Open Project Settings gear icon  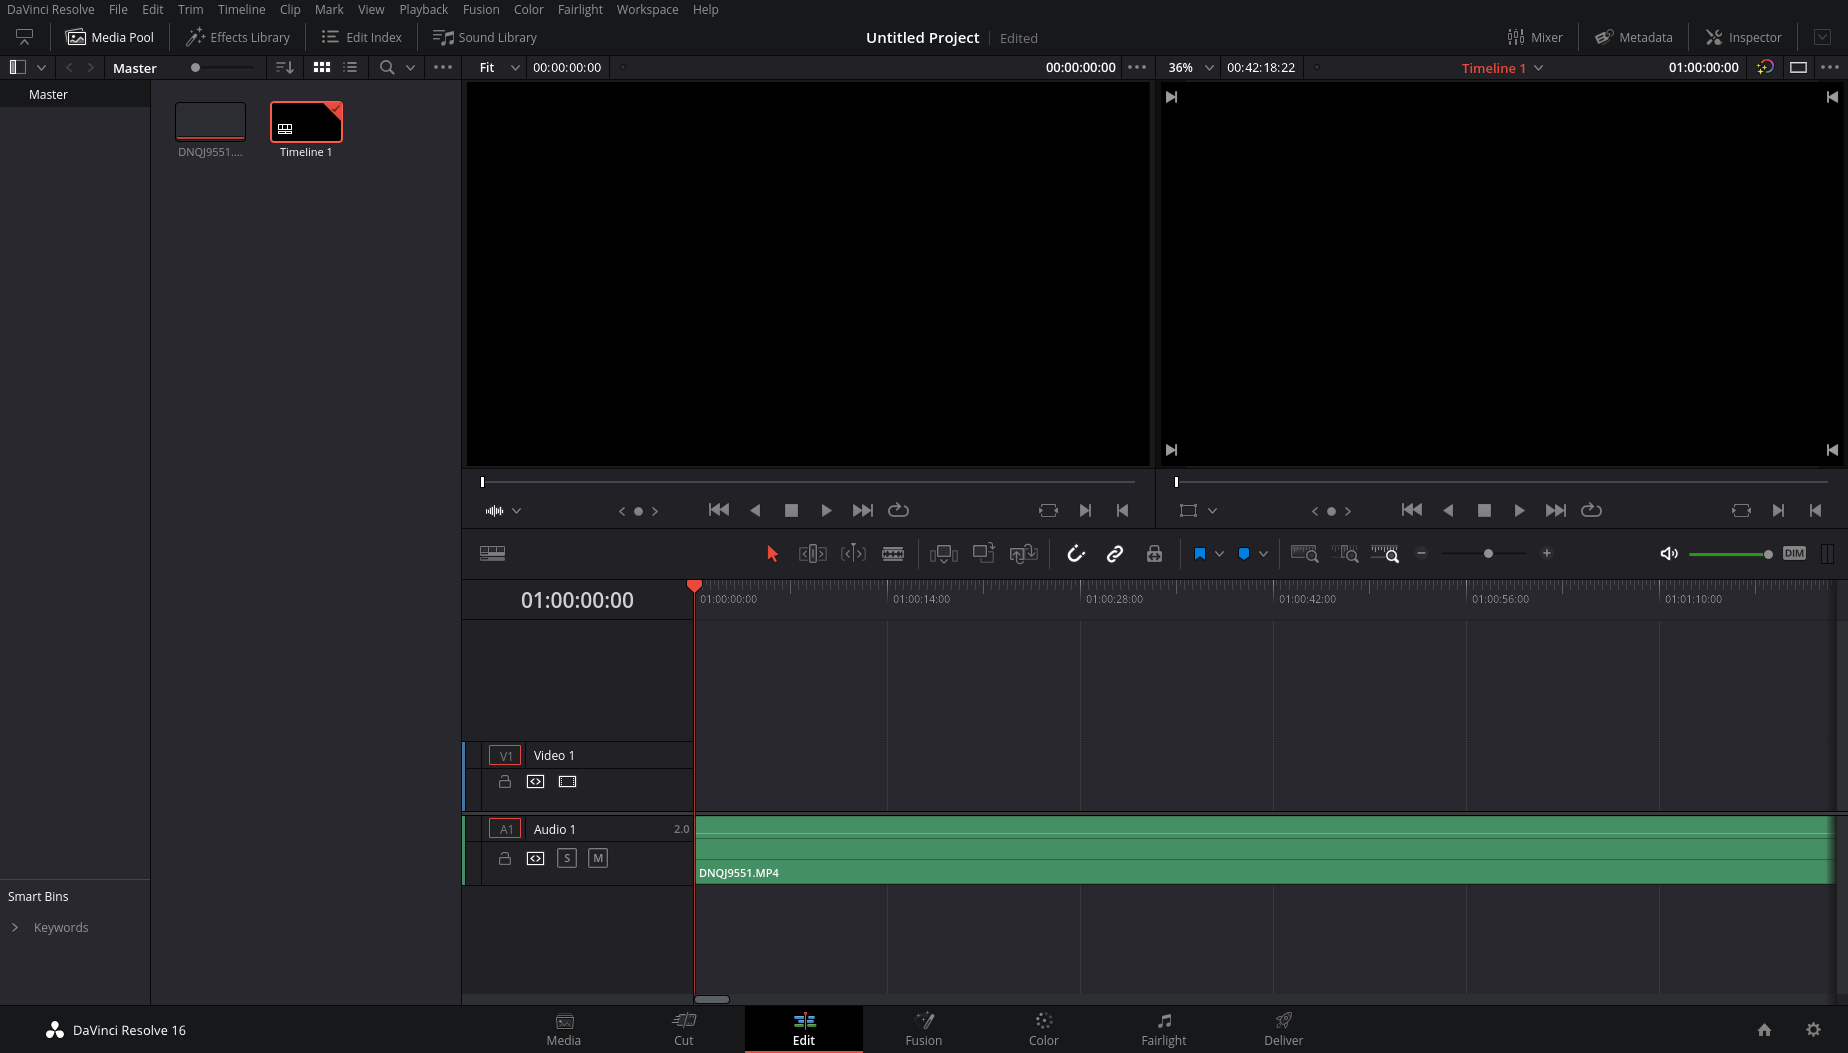coord(1813,1029)
